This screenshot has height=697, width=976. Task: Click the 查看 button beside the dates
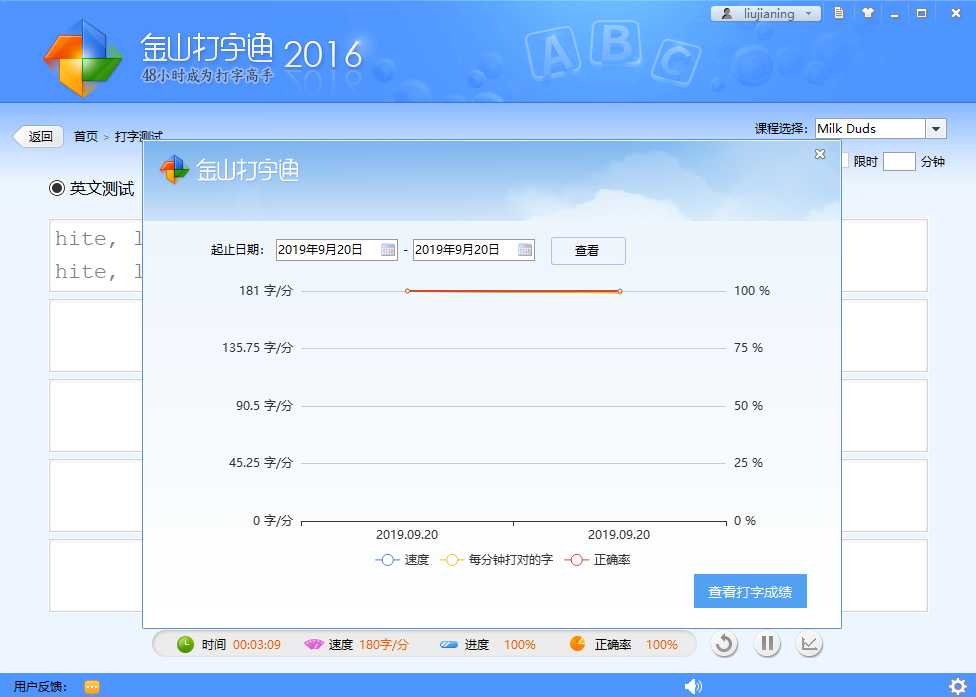click(588, 251)
